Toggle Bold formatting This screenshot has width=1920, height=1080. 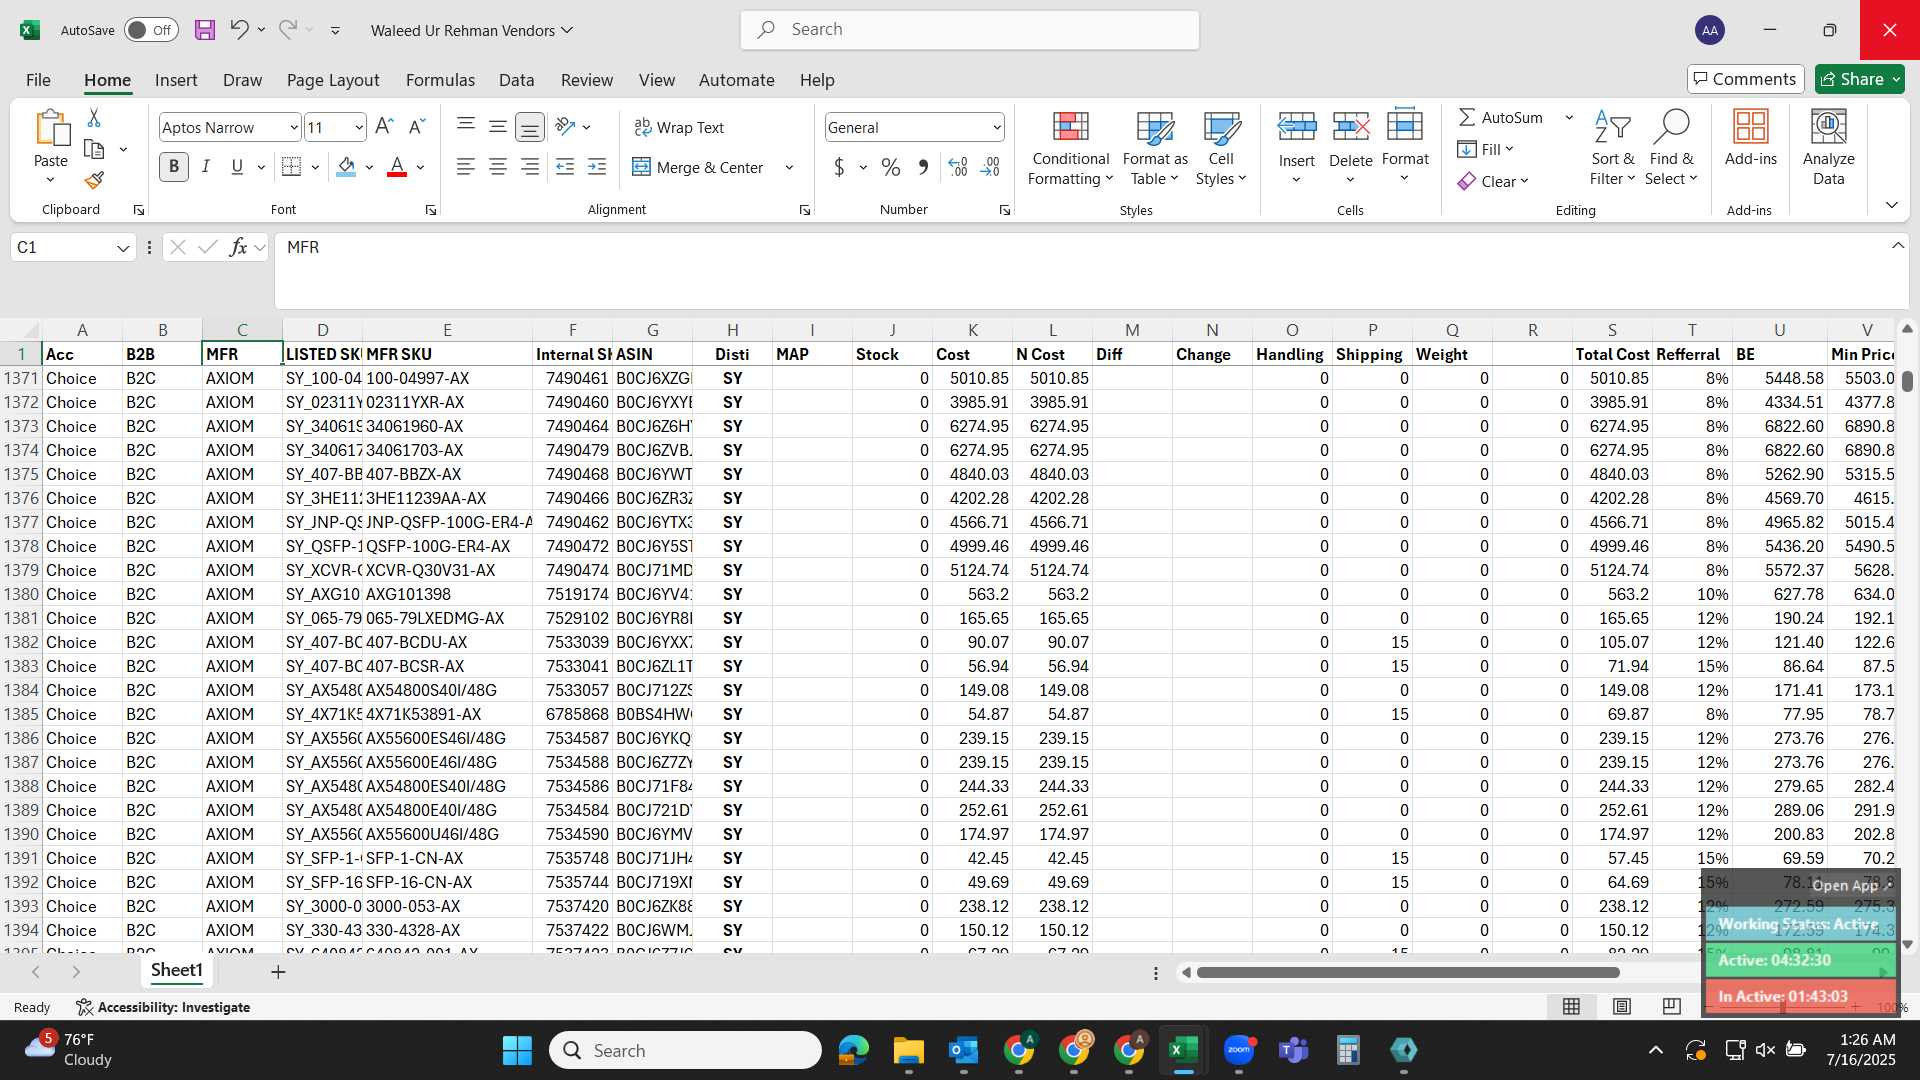coord(174,167)
